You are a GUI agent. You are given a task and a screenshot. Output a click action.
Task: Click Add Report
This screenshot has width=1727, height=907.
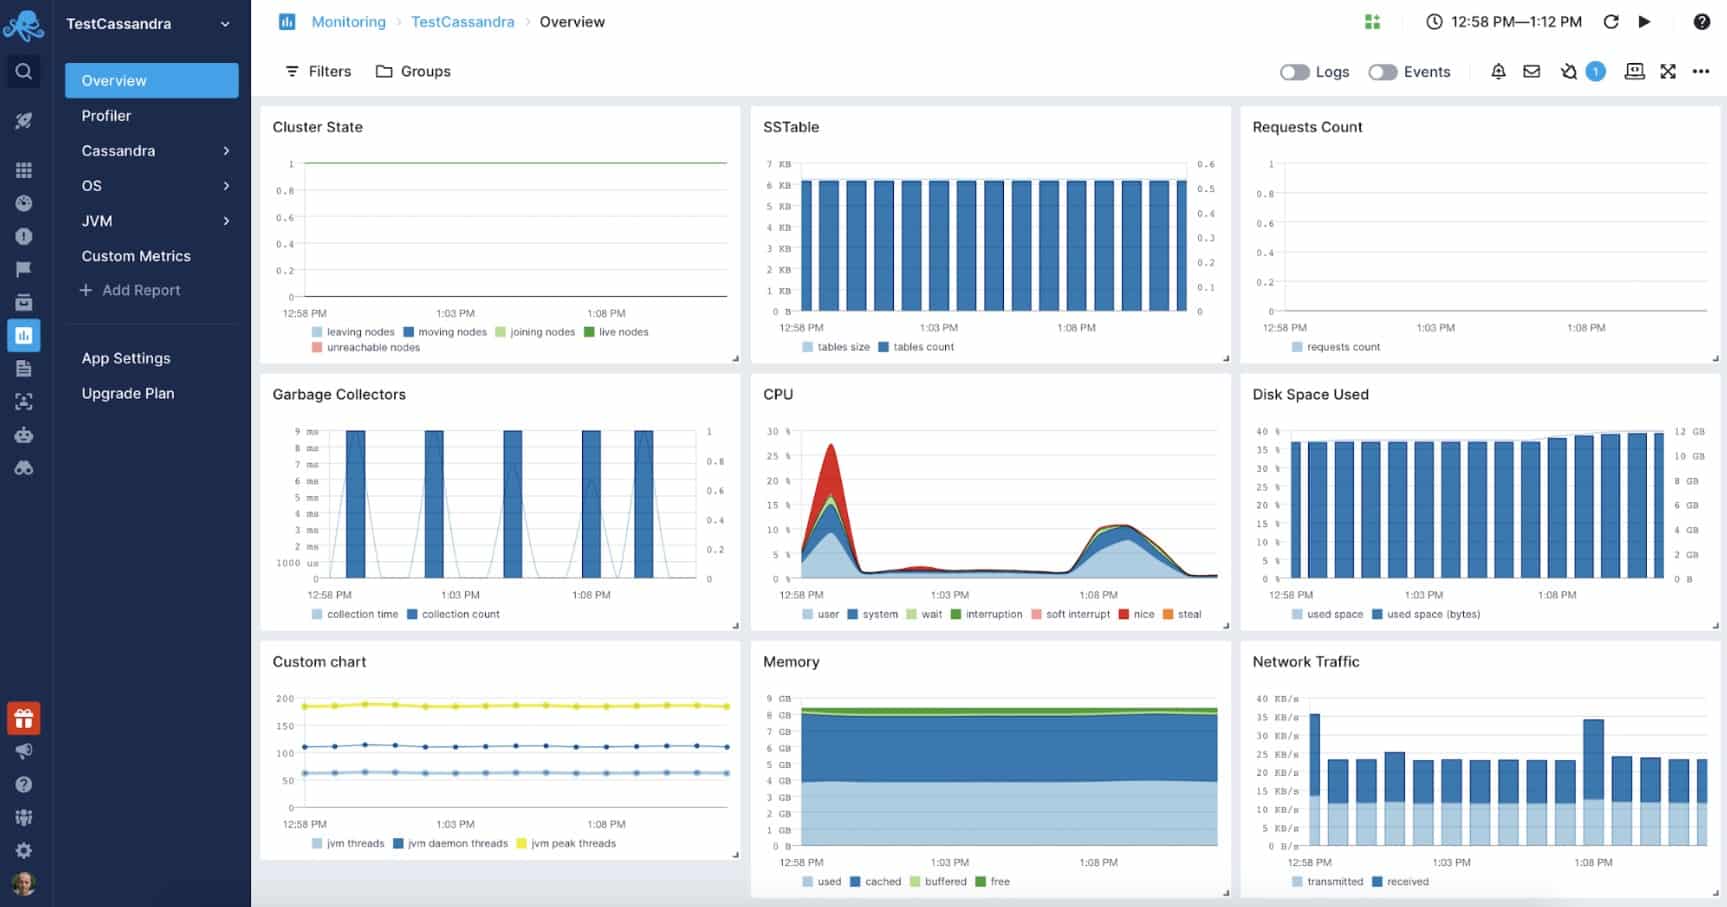tap(130, 290)
